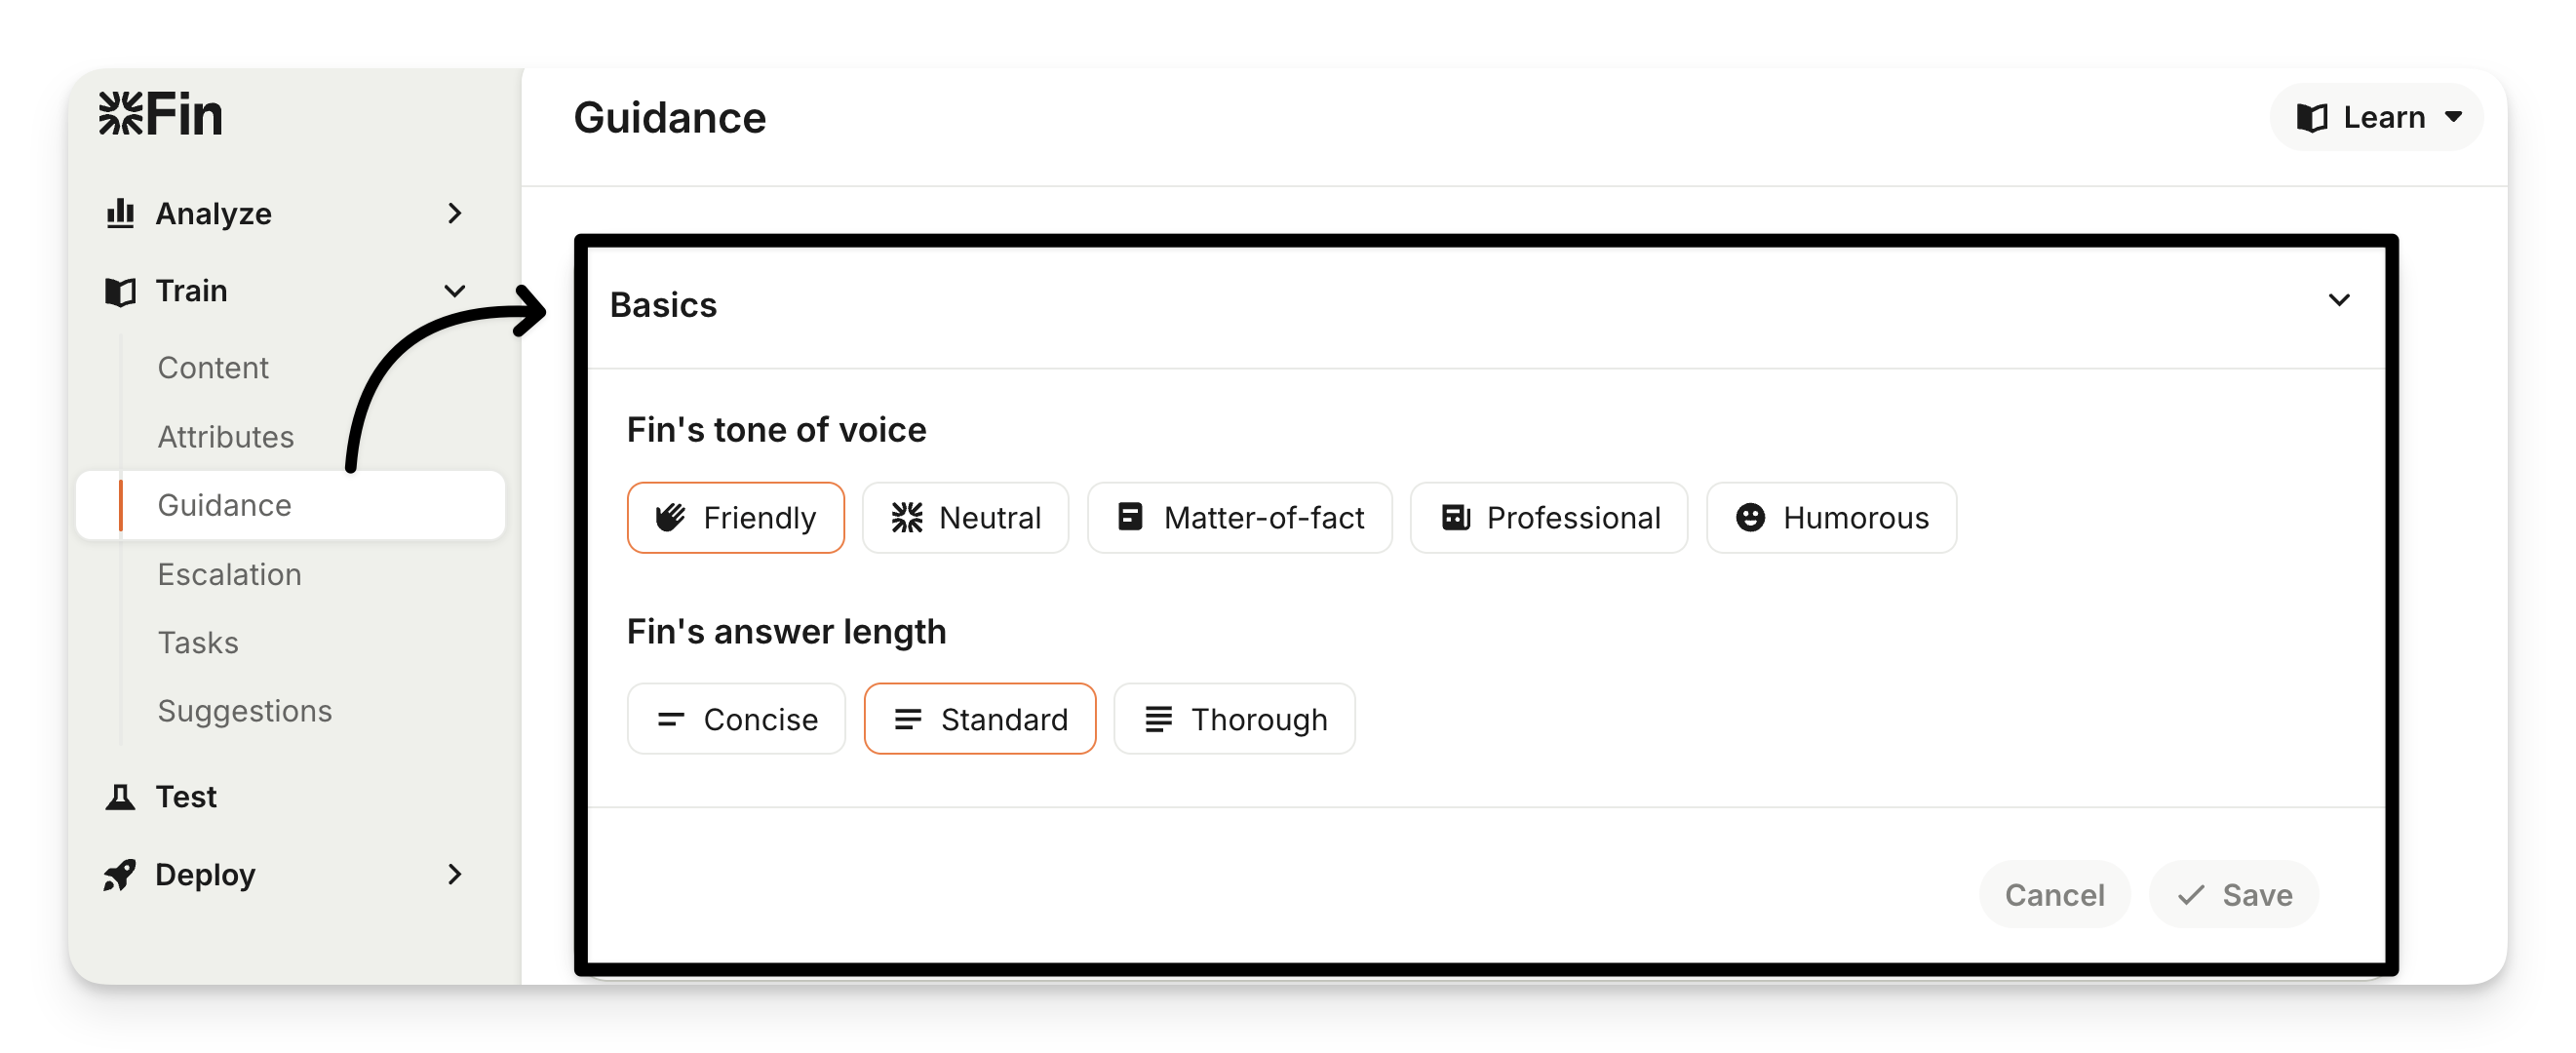Viewport: 2576px width, 1053px height.
Task: Expand the Analyze menu arrow
Action: [455, 213]
